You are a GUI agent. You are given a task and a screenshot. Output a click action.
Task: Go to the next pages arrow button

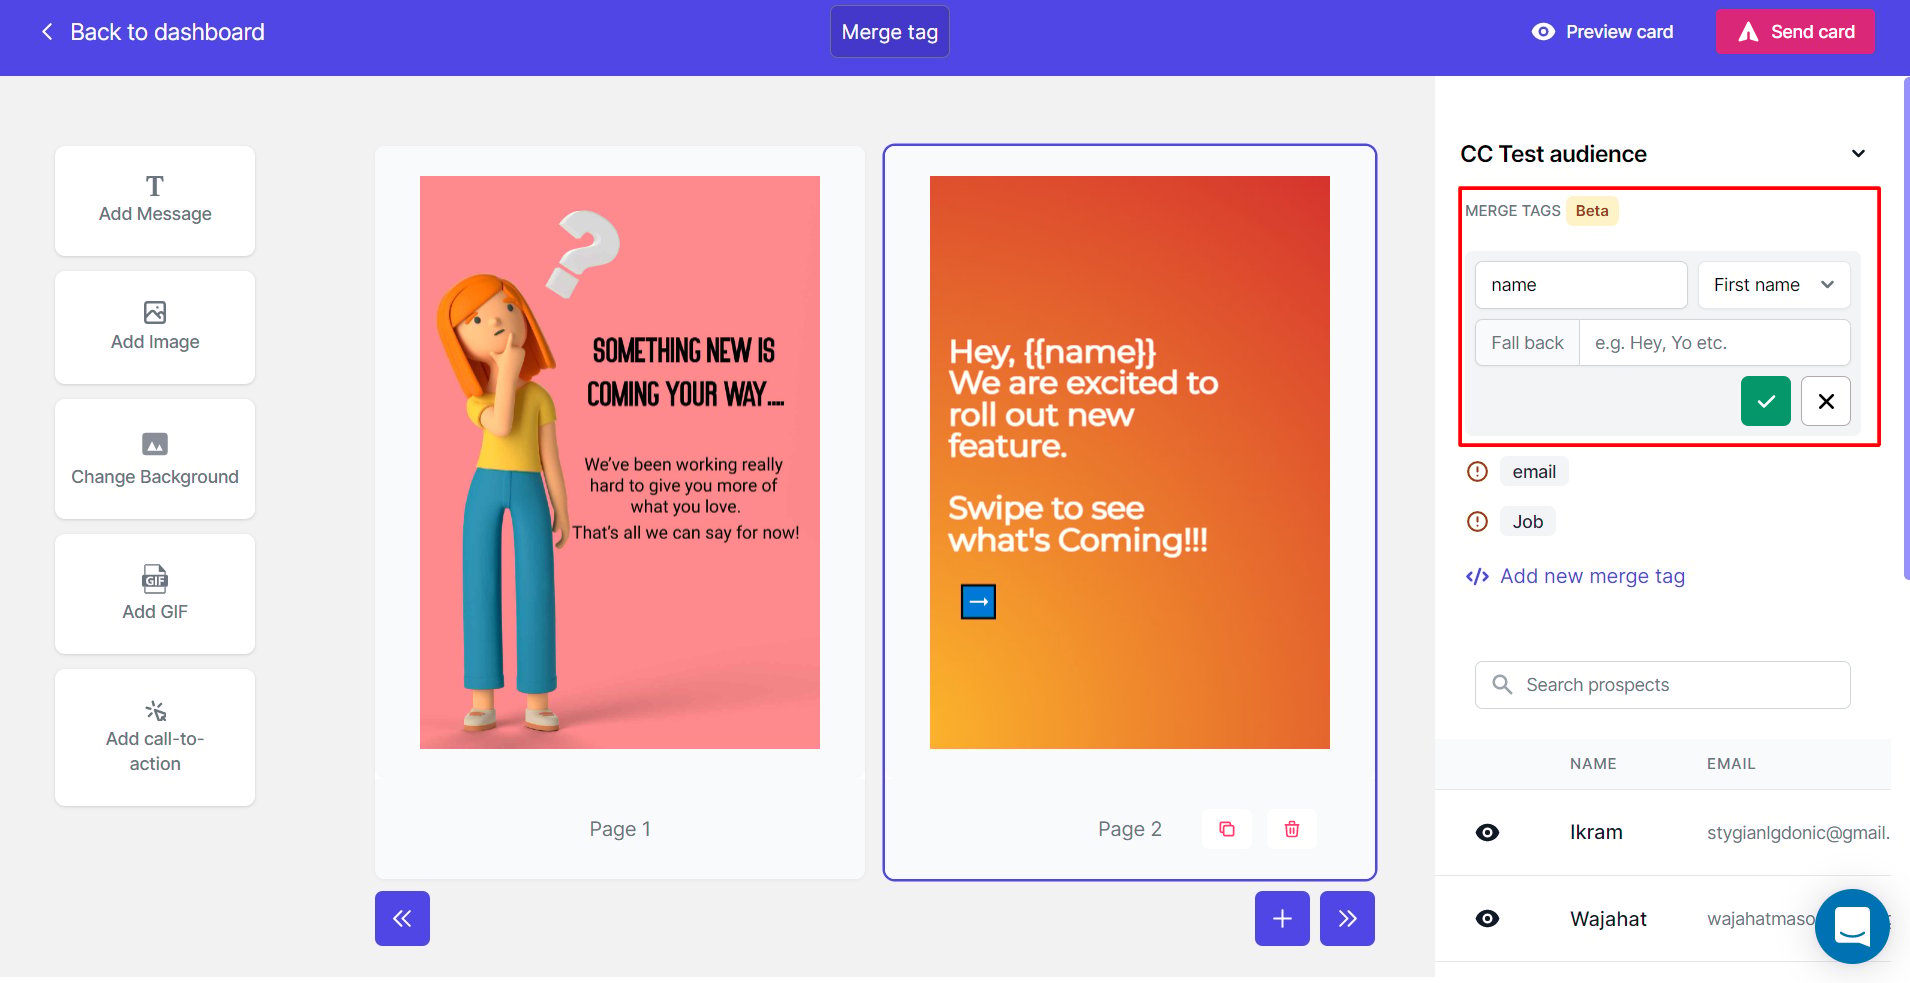[1347, 918]
